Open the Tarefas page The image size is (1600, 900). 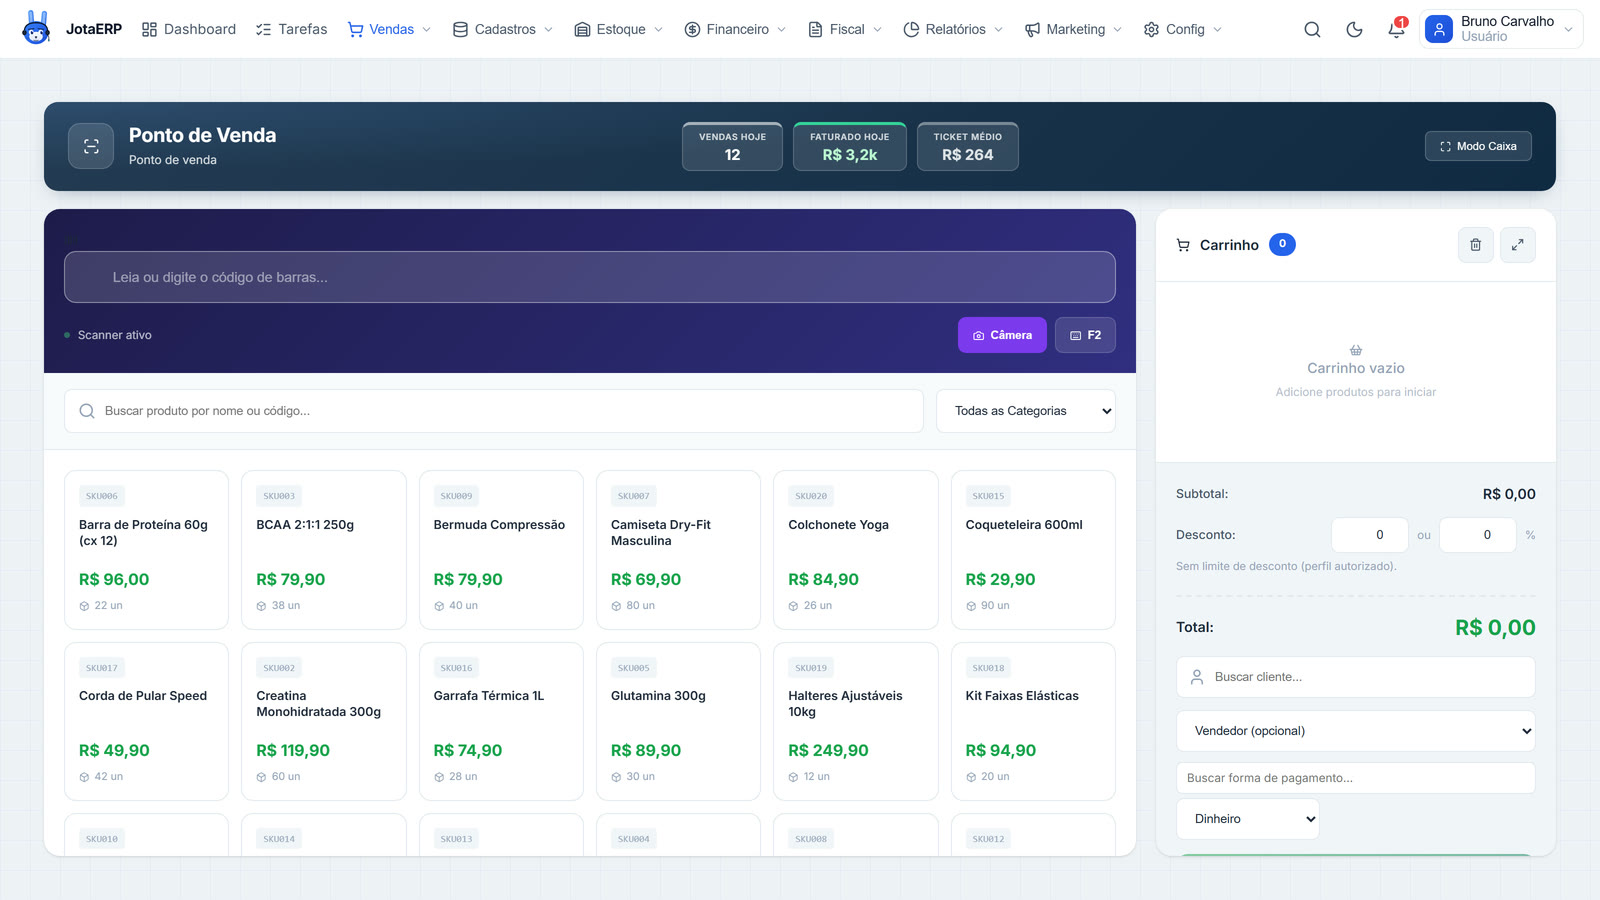coord(291,29)
